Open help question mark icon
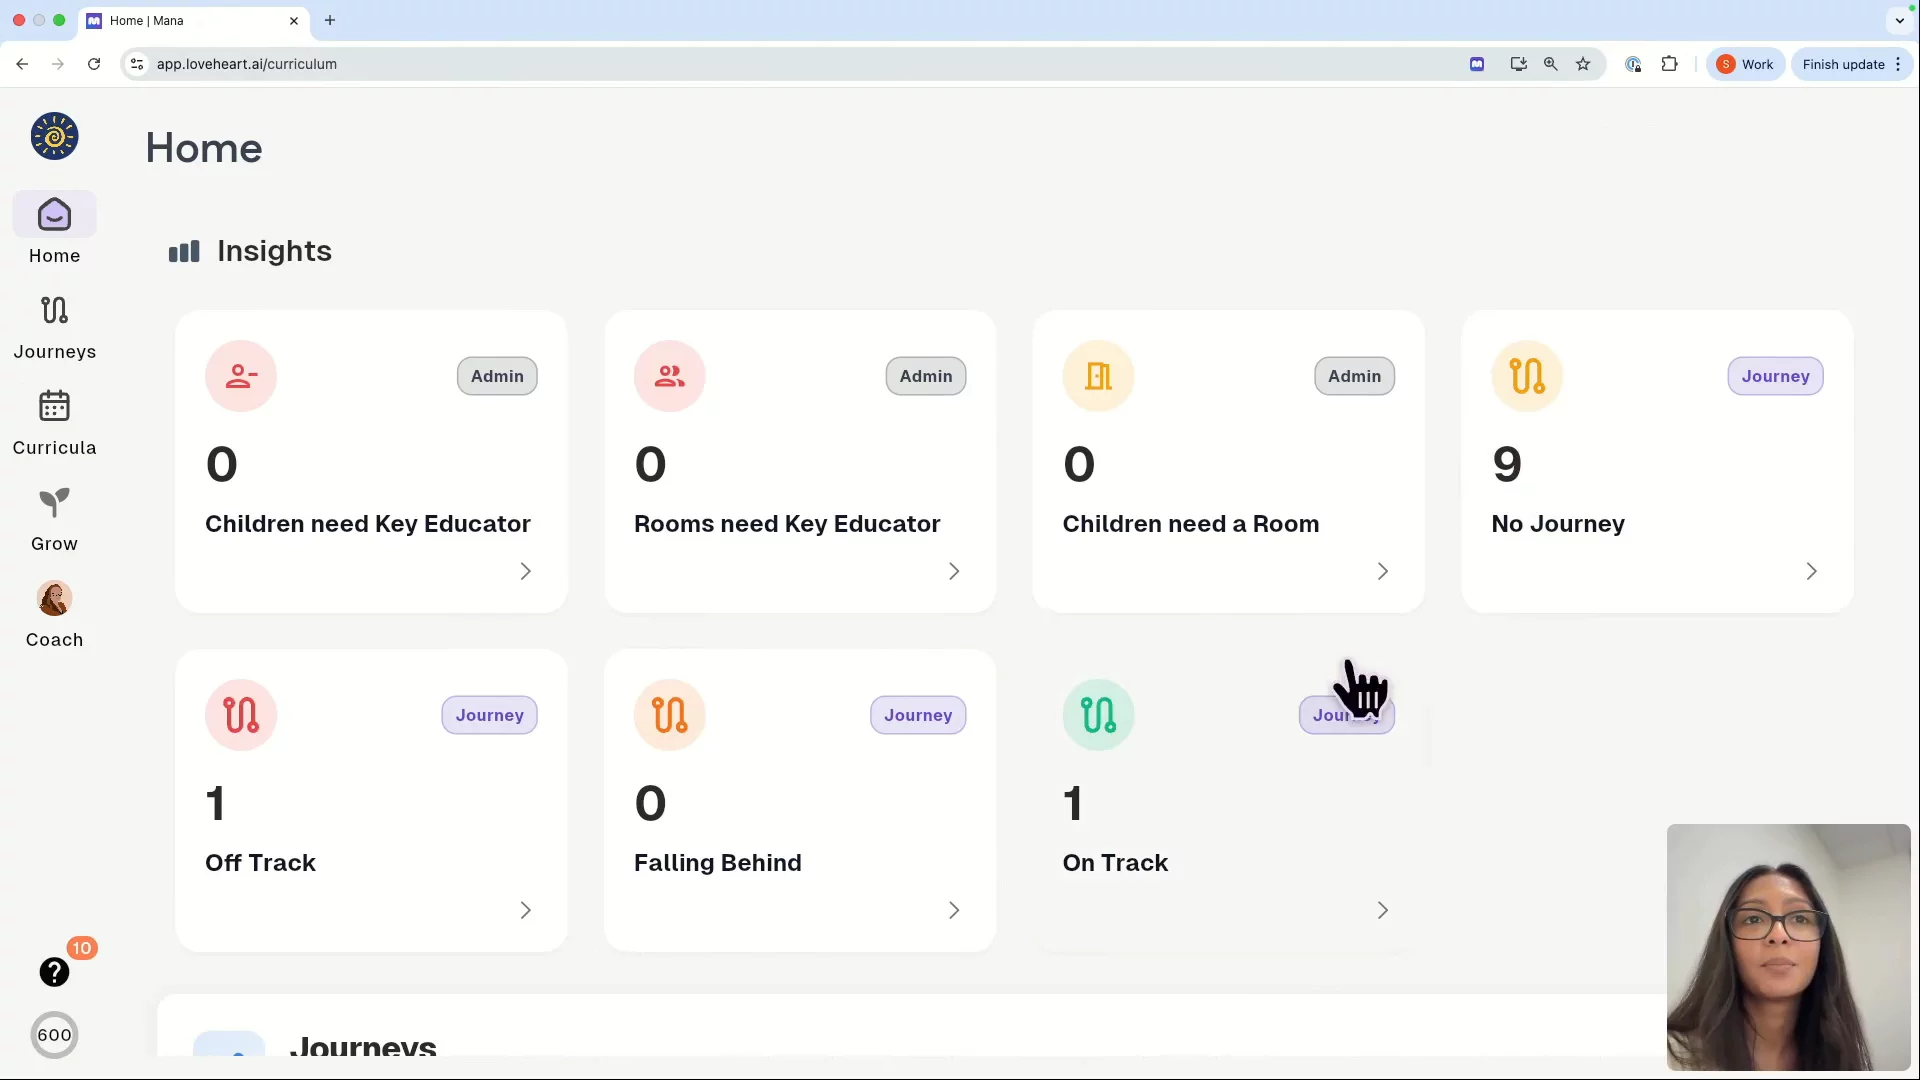The height and width of the screenshot is (1080, 1920). (54, 972)
